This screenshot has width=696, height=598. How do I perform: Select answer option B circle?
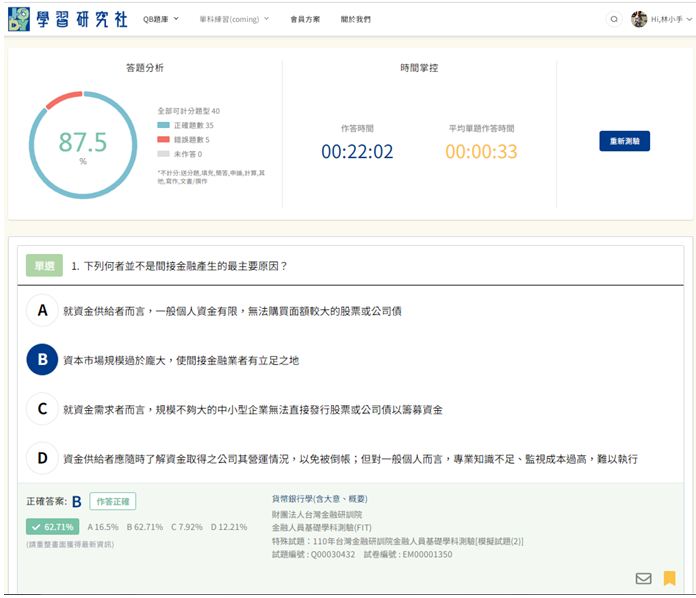[42, 360]
